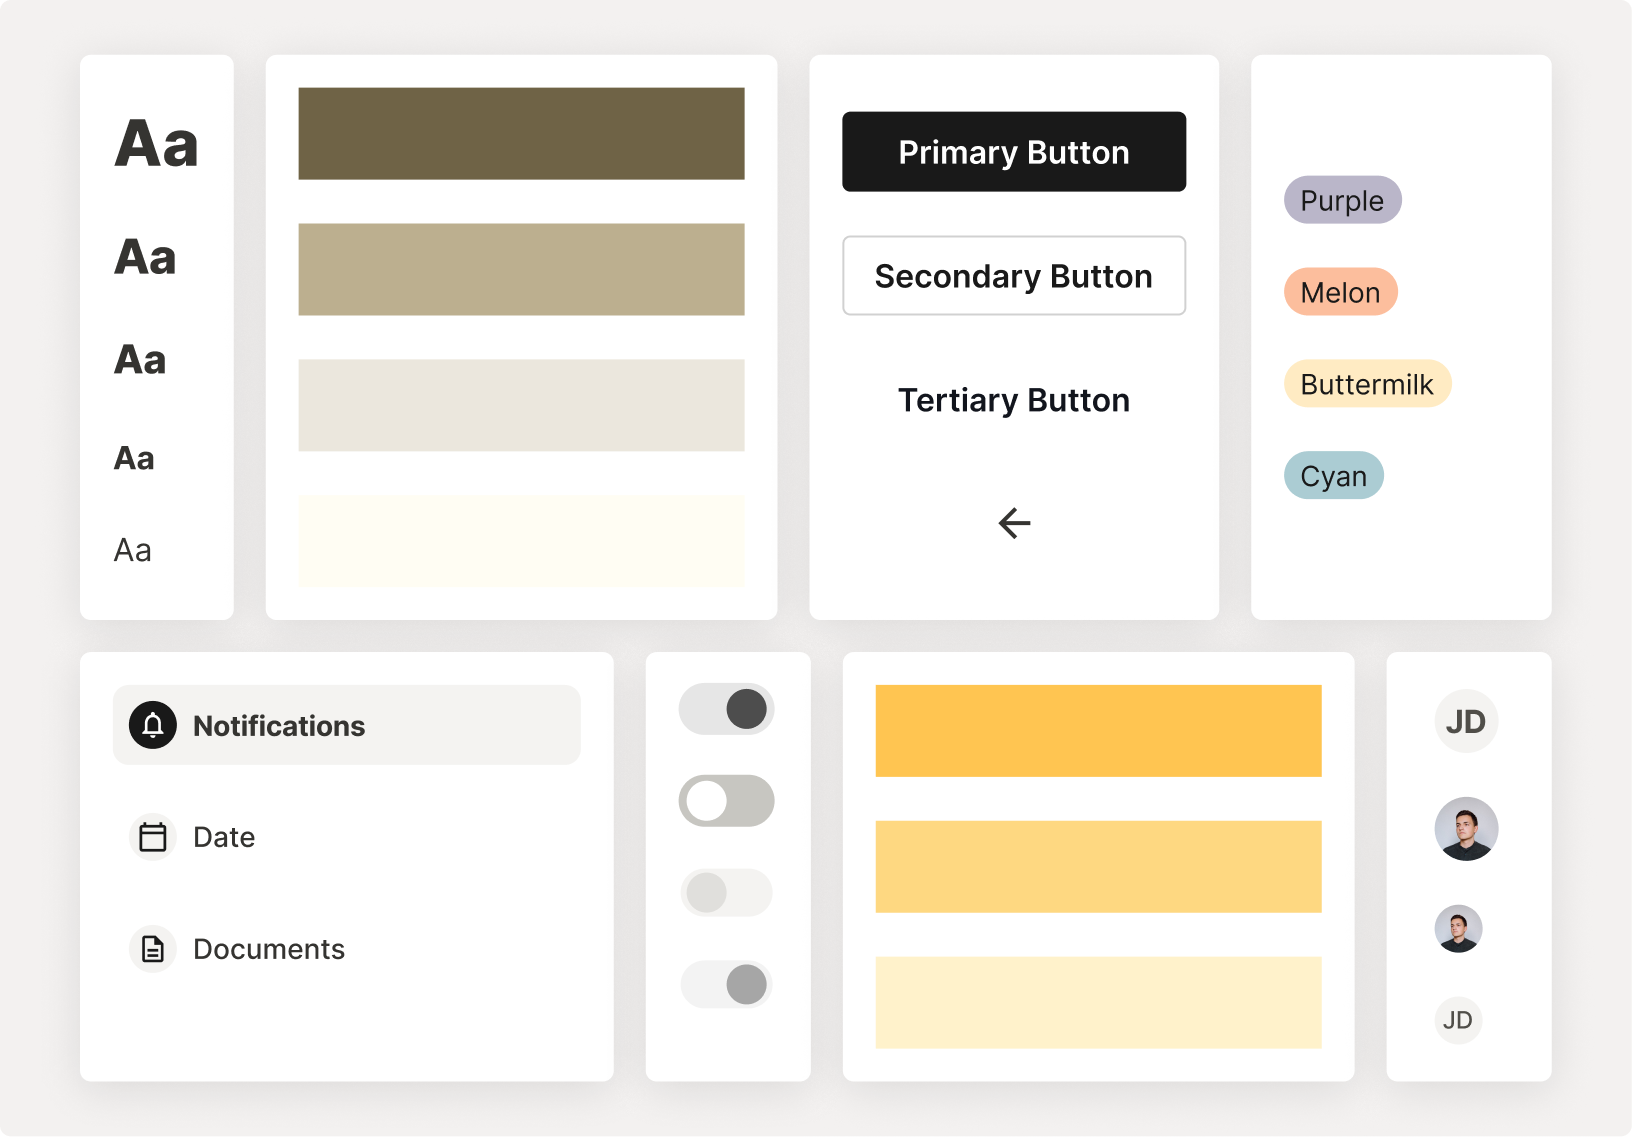Image resolution: width=1632 pixels, height=1138 pixels.
Task: Click the bell icon beside Notifications
Action: coord(153,725)
